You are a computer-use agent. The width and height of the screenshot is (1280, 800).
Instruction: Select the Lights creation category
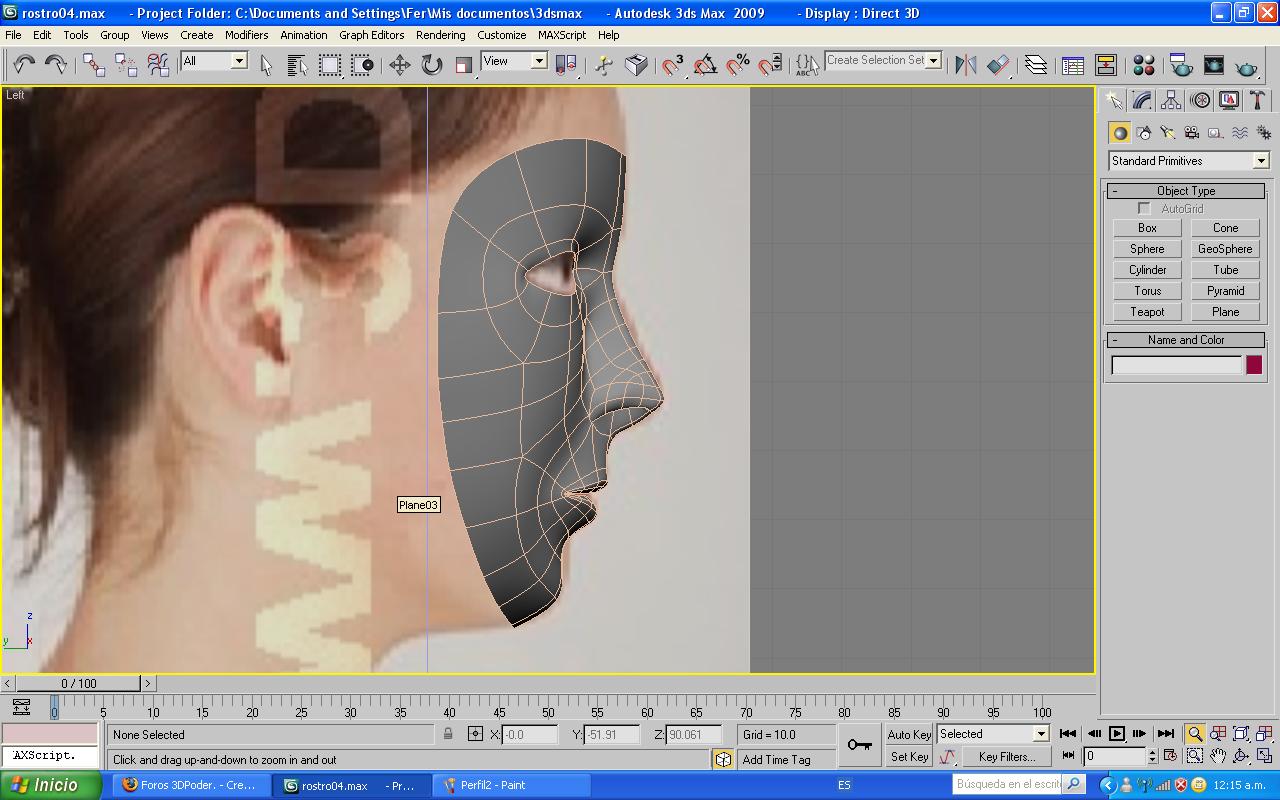(x=1168, y=132)
